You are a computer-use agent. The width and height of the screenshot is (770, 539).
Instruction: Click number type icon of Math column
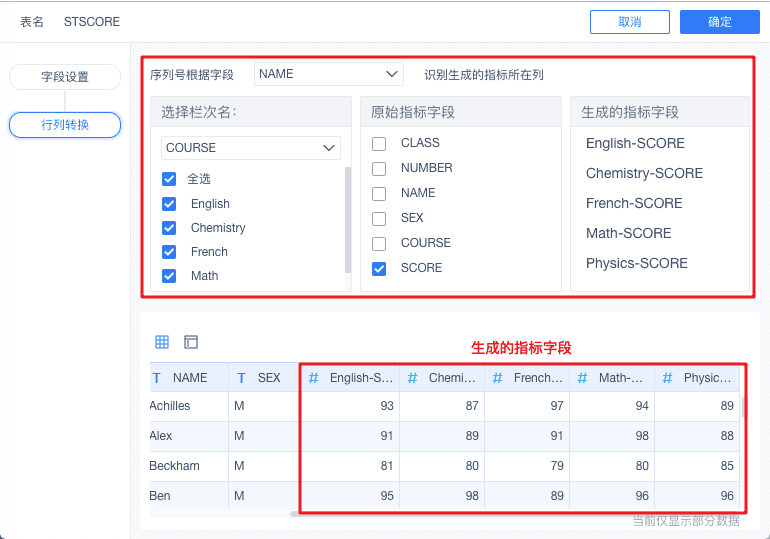(x=583, y=378)
